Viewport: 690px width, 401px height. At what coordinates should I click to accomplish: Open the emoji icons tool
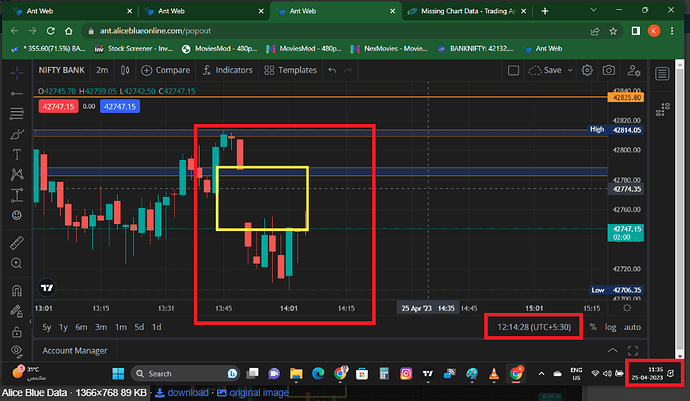click(17, 215)
